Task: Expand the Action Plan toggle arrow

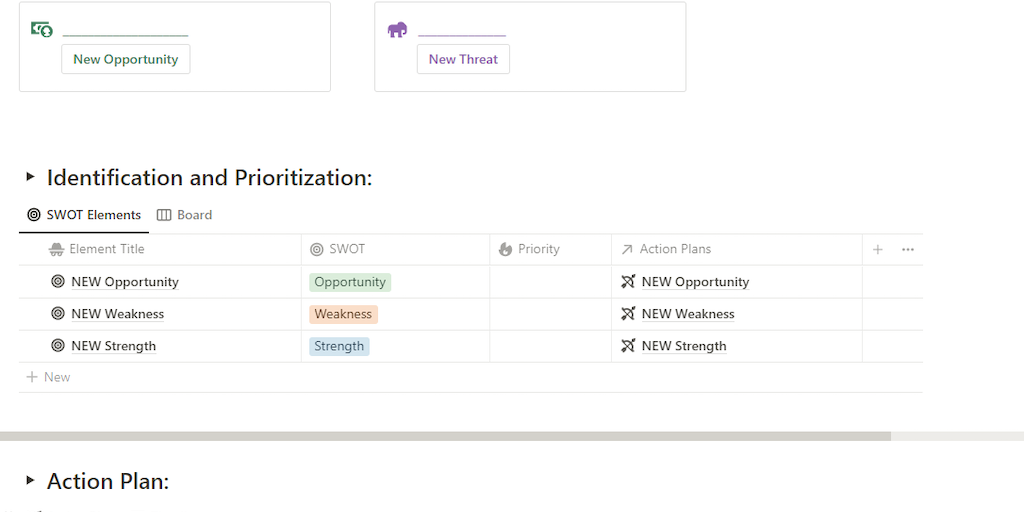Action: 30,481
